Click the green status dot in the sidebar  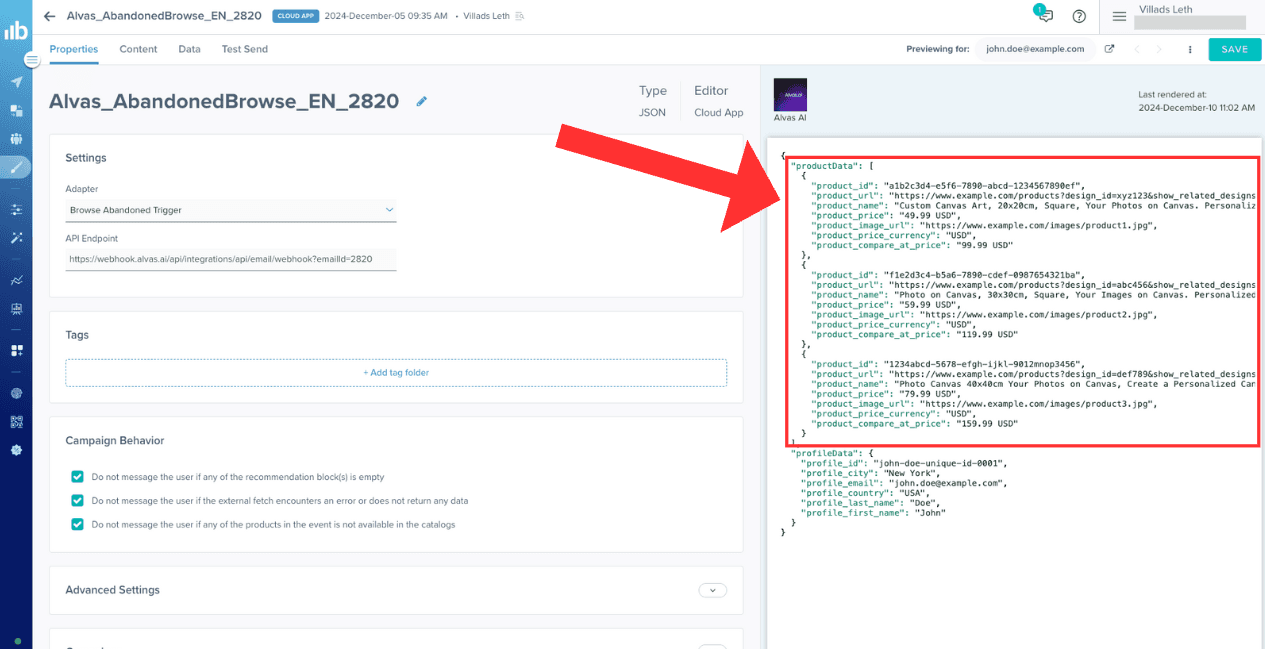(17, 639)
